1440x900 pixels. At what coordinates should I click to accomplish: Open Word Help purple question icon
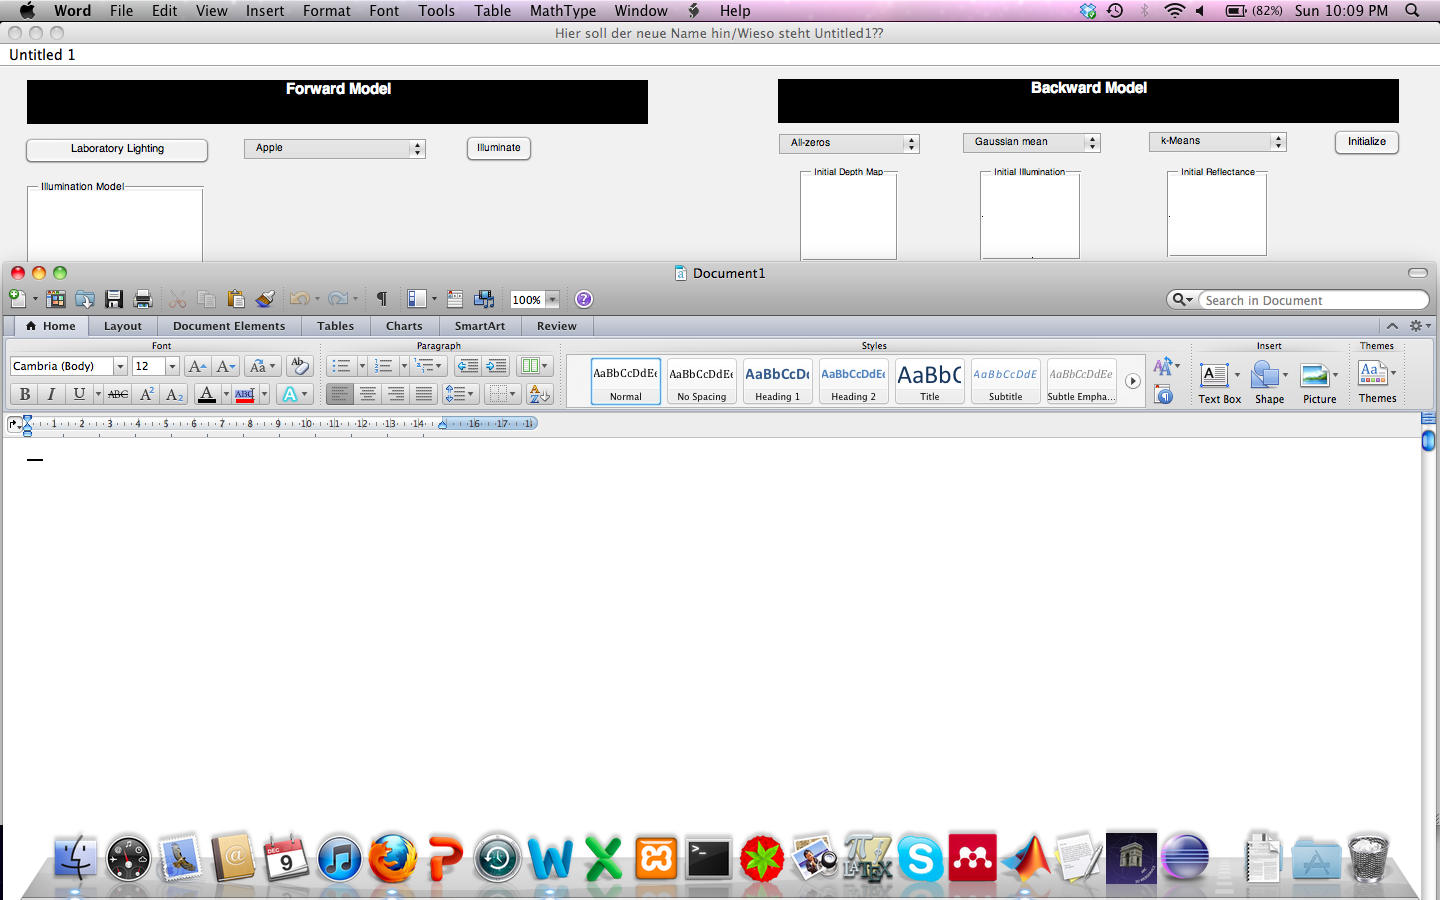point(584,299)
